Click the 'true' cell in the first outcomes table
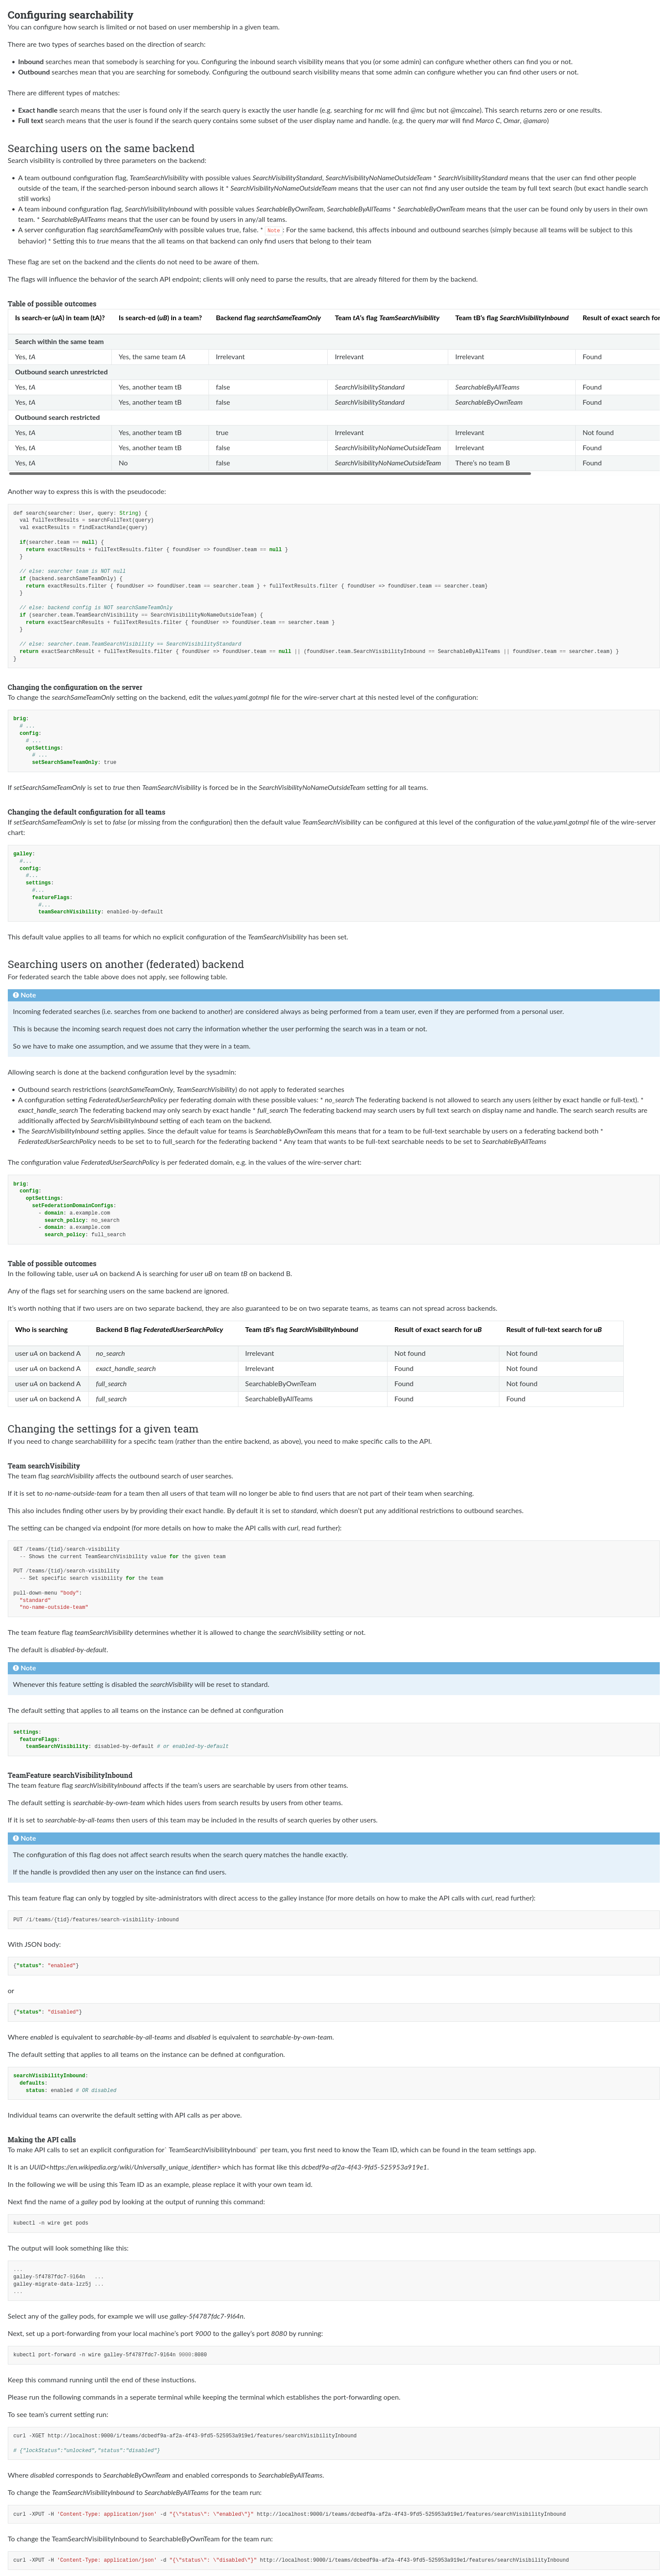Image resolution: width=668 pixels, height=2576 pixels. tap(268, 433)
